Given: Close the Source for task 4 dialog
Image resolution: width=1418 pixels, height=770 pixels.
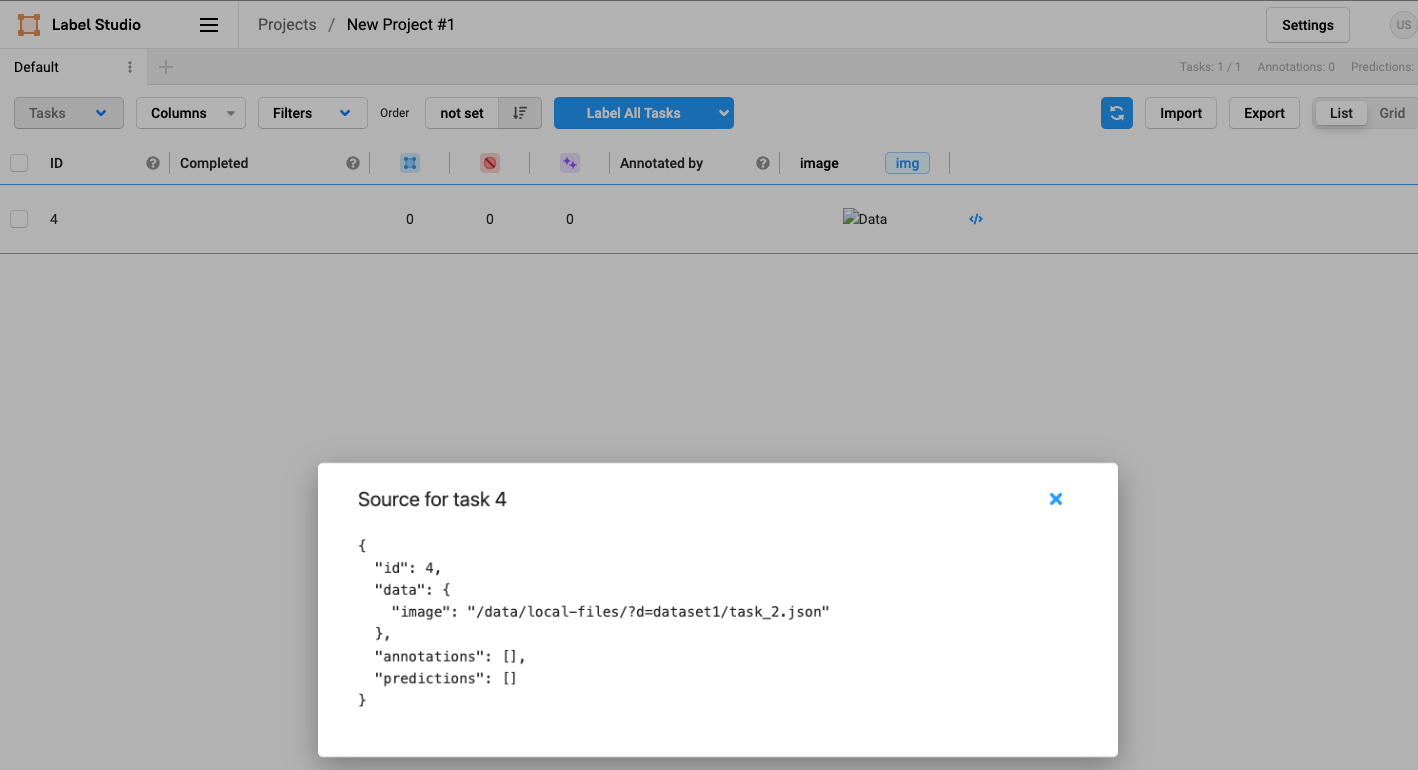Looking at the screenshot, I should [x=1056, y=498].
